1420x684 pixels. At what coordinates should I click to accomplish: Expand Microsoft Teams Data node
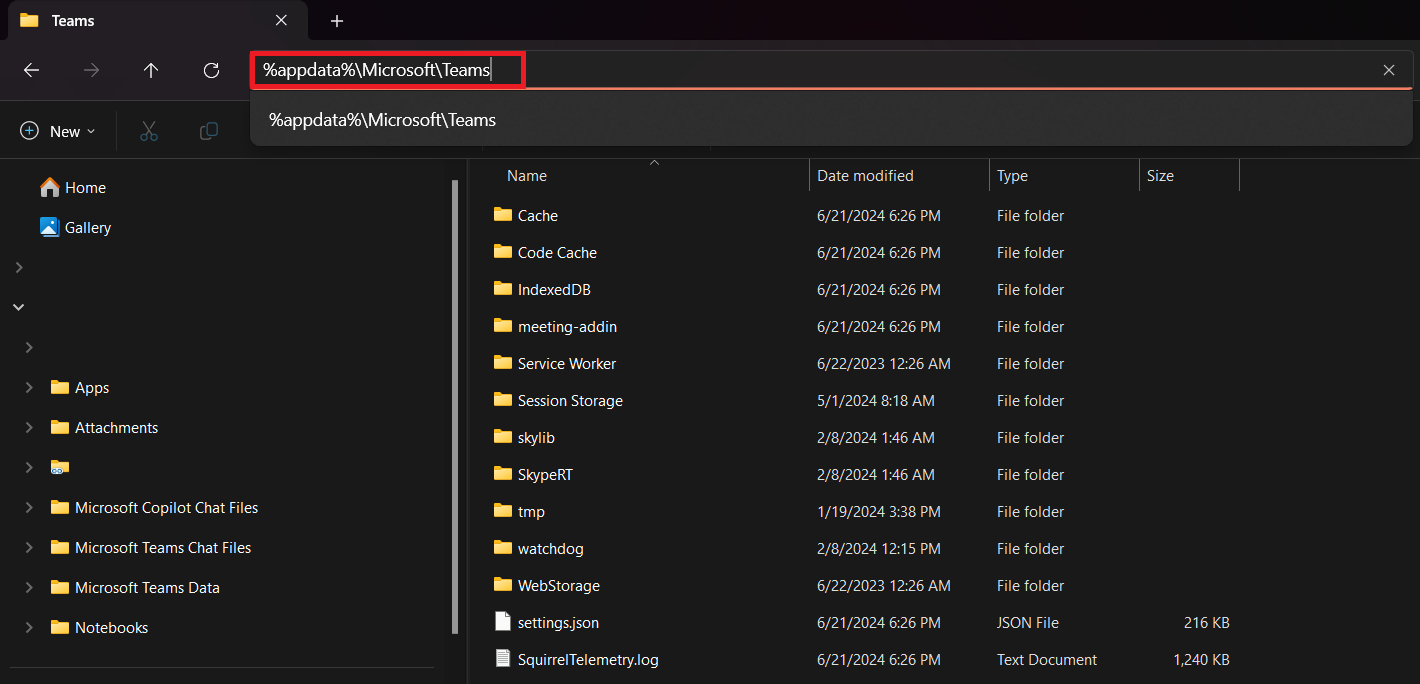tap(29, 588)
